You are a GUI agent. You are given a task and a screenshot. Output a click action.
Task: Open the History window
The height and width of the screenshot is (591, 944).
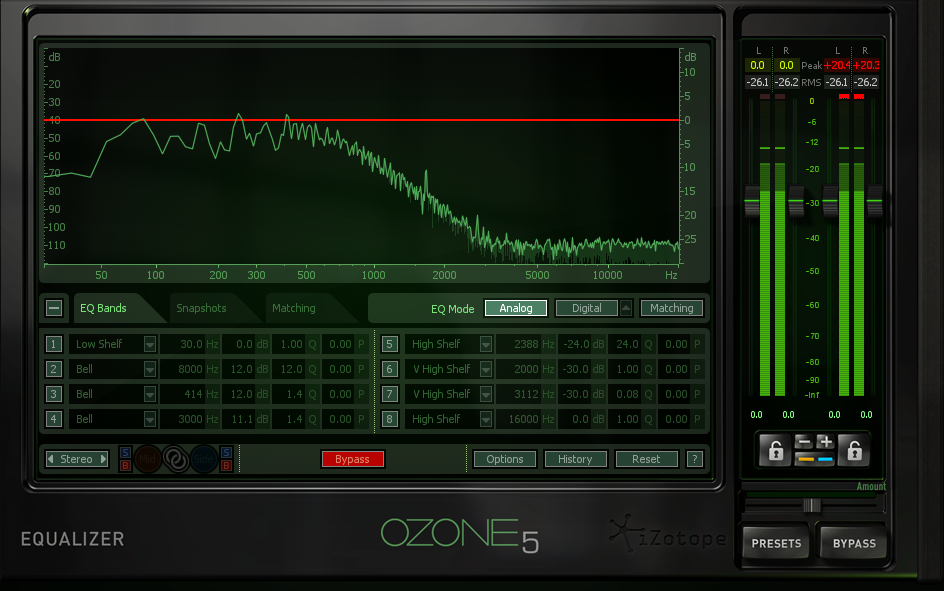575,459
